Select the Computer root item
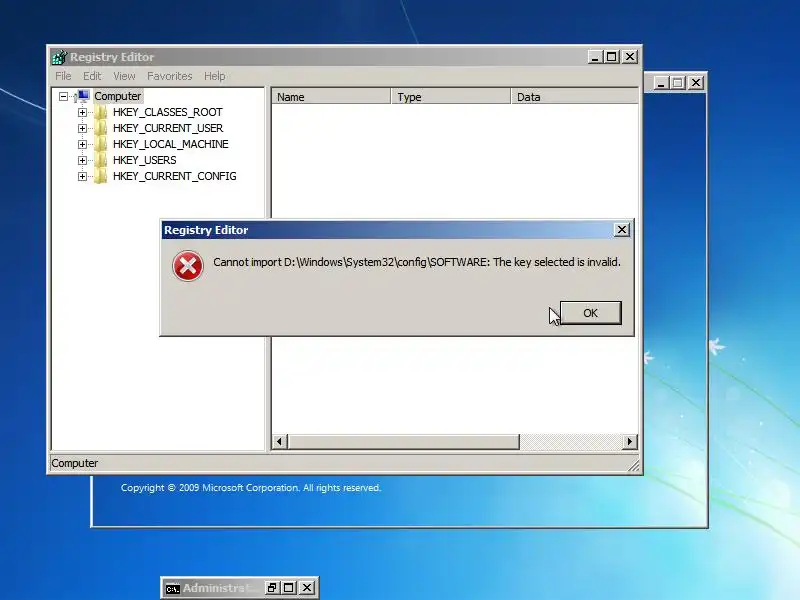 (x=117, y=96)
